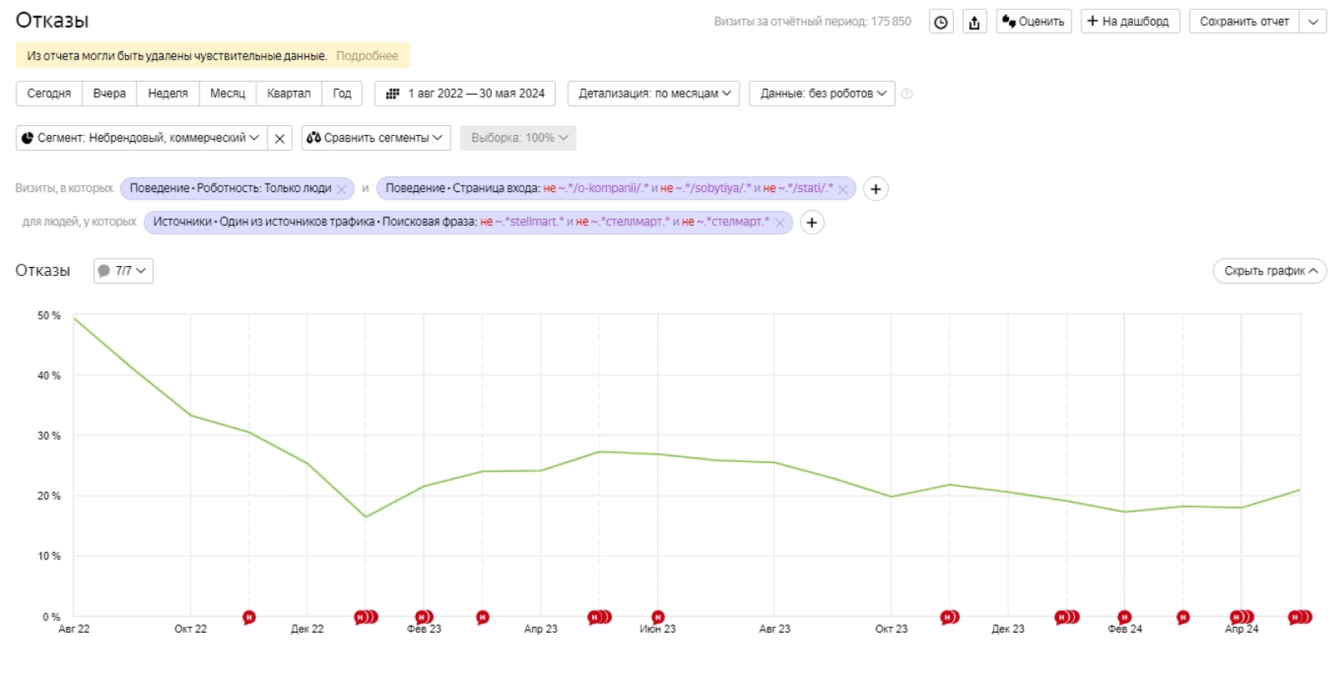Open the Детализация: по месяцам dropdown

(653, 94)
